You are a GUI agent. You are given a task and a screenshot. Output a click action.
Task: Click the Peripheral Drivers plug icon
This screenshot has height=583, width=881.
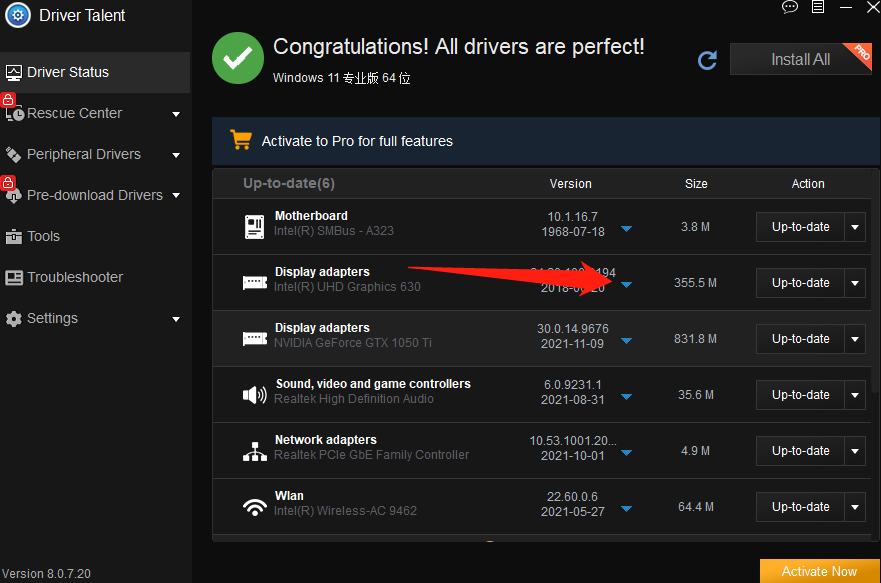pyautogui.click(x=13, y=154)
